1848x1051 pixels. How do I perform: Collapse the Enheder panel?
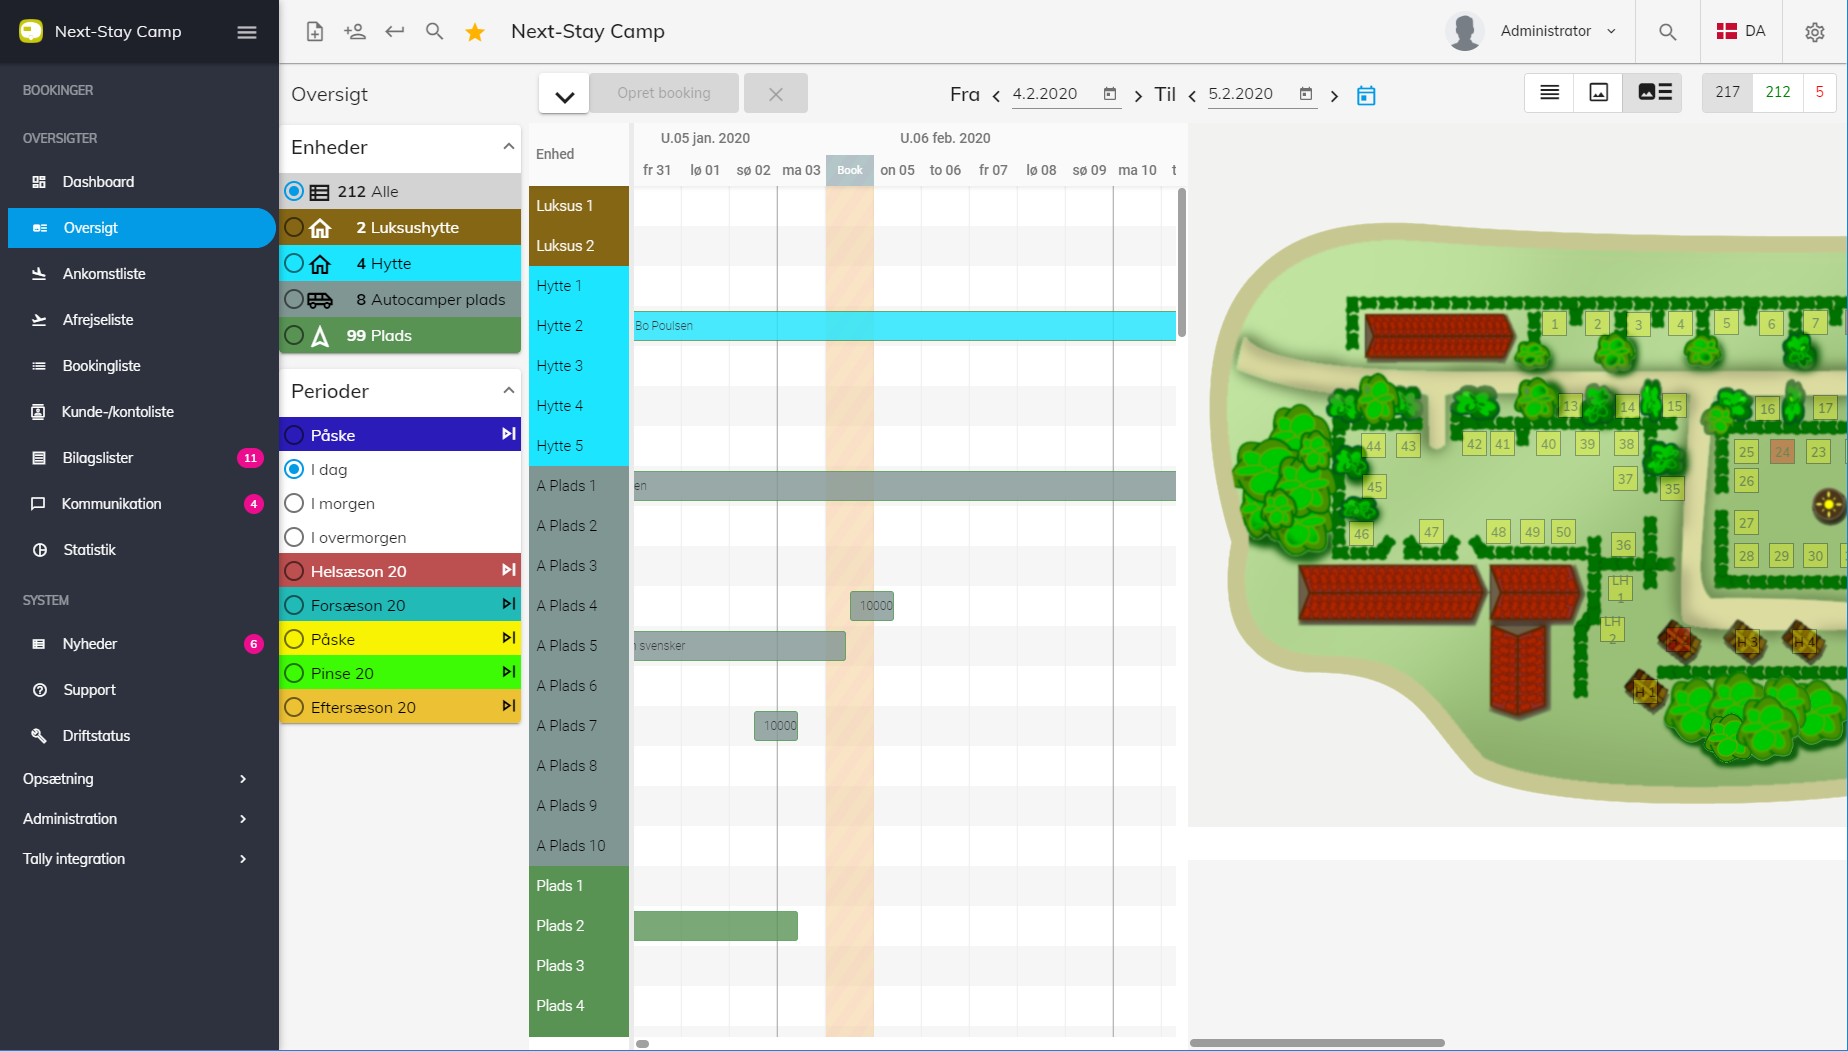pos(509,147)
